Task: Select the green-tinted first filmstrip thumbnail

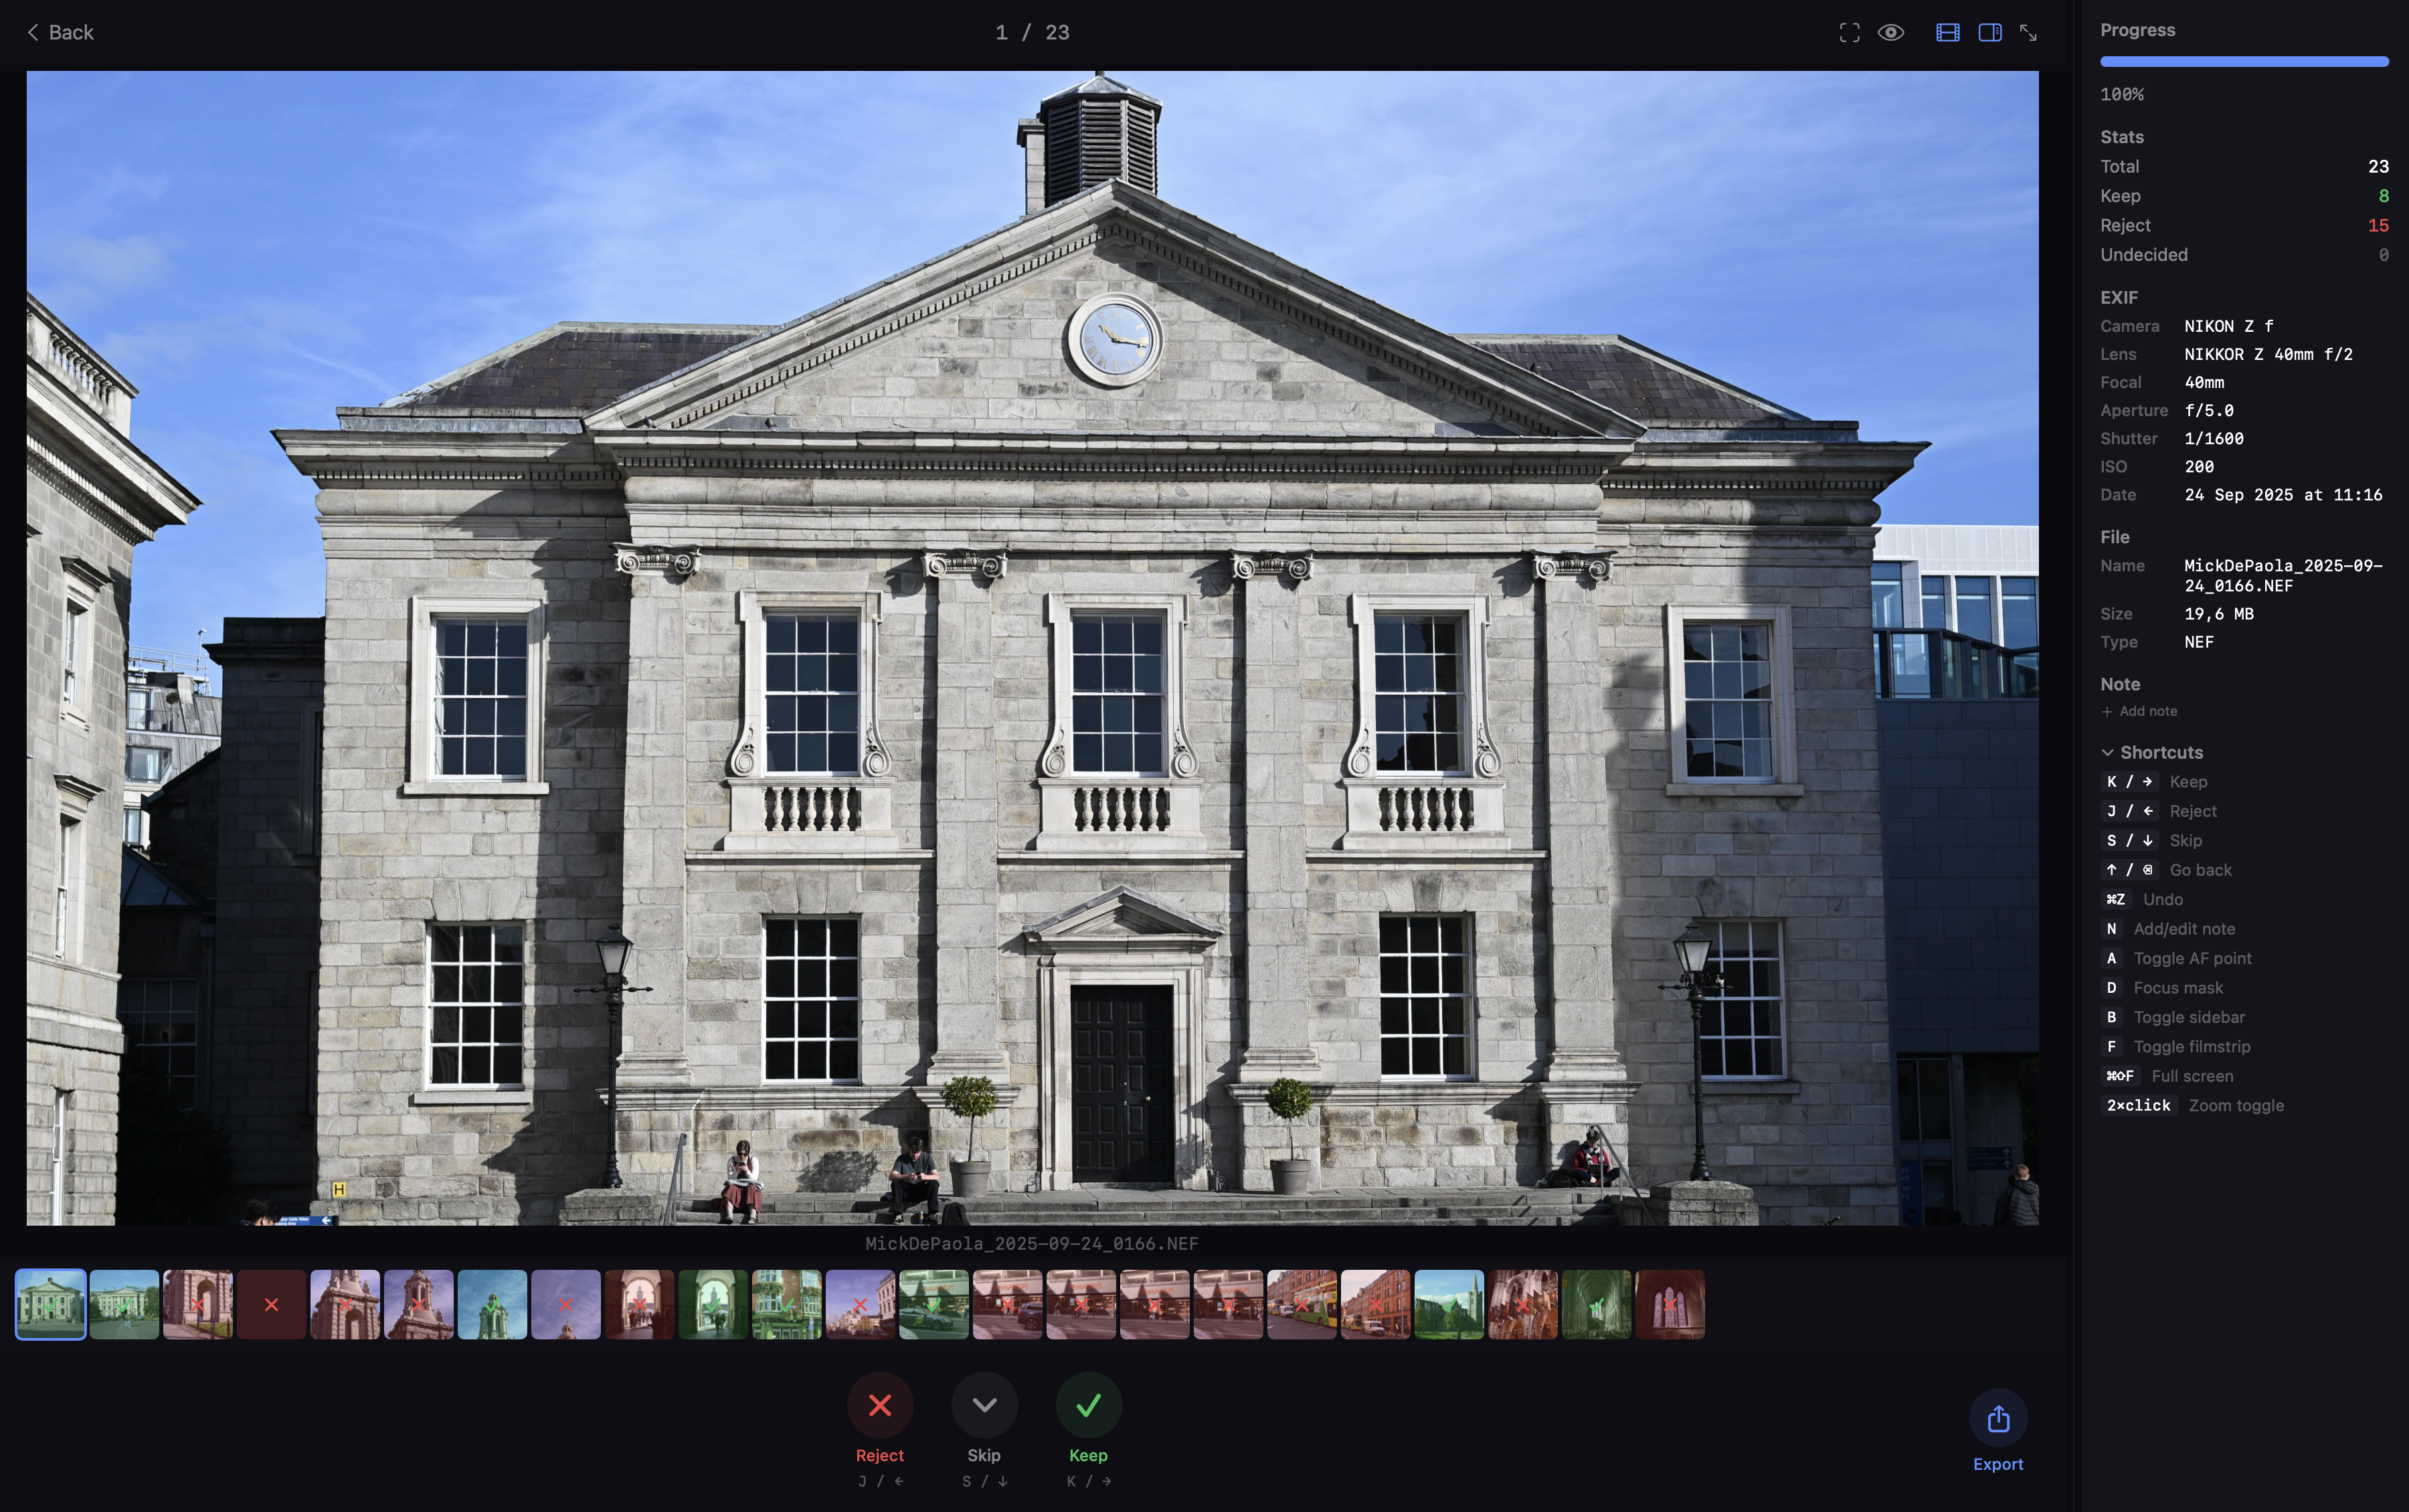Action: click(51, 1304)
